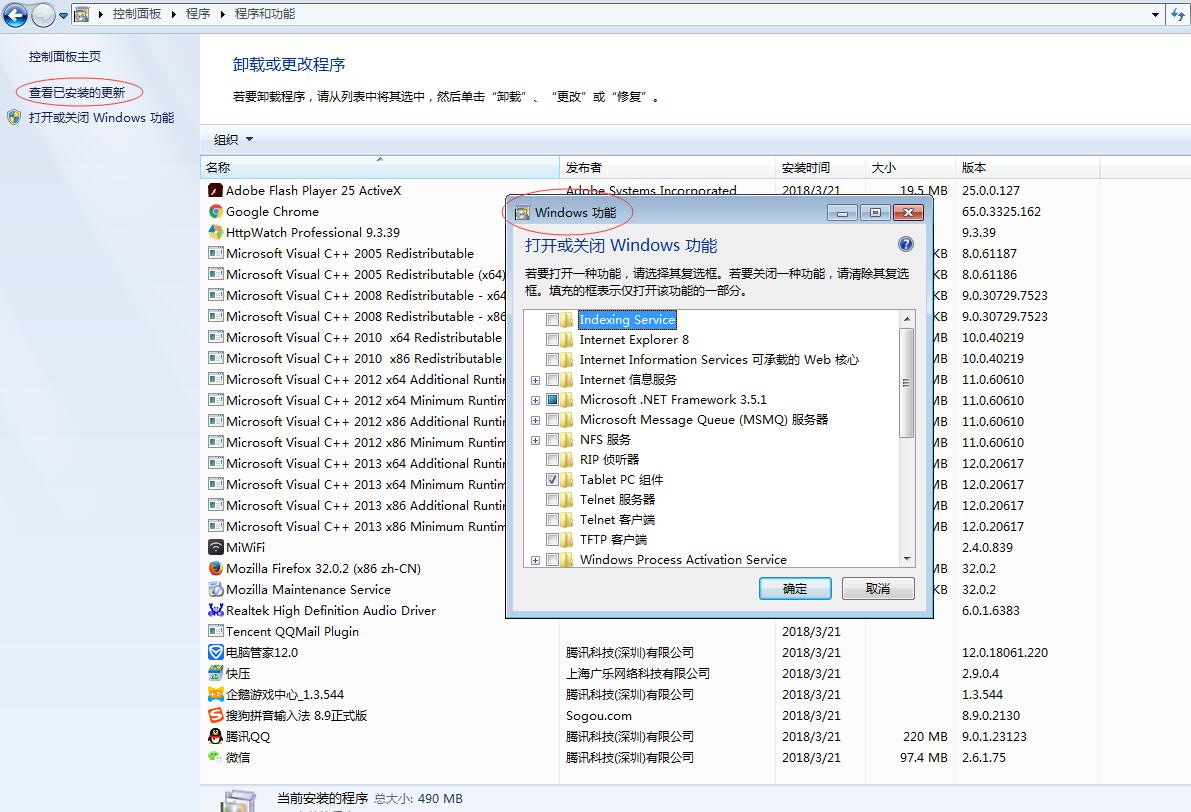Open help via blue question mark icon
The width and height of the screenshot is (1191, 812).
click(x=906, y=244)
